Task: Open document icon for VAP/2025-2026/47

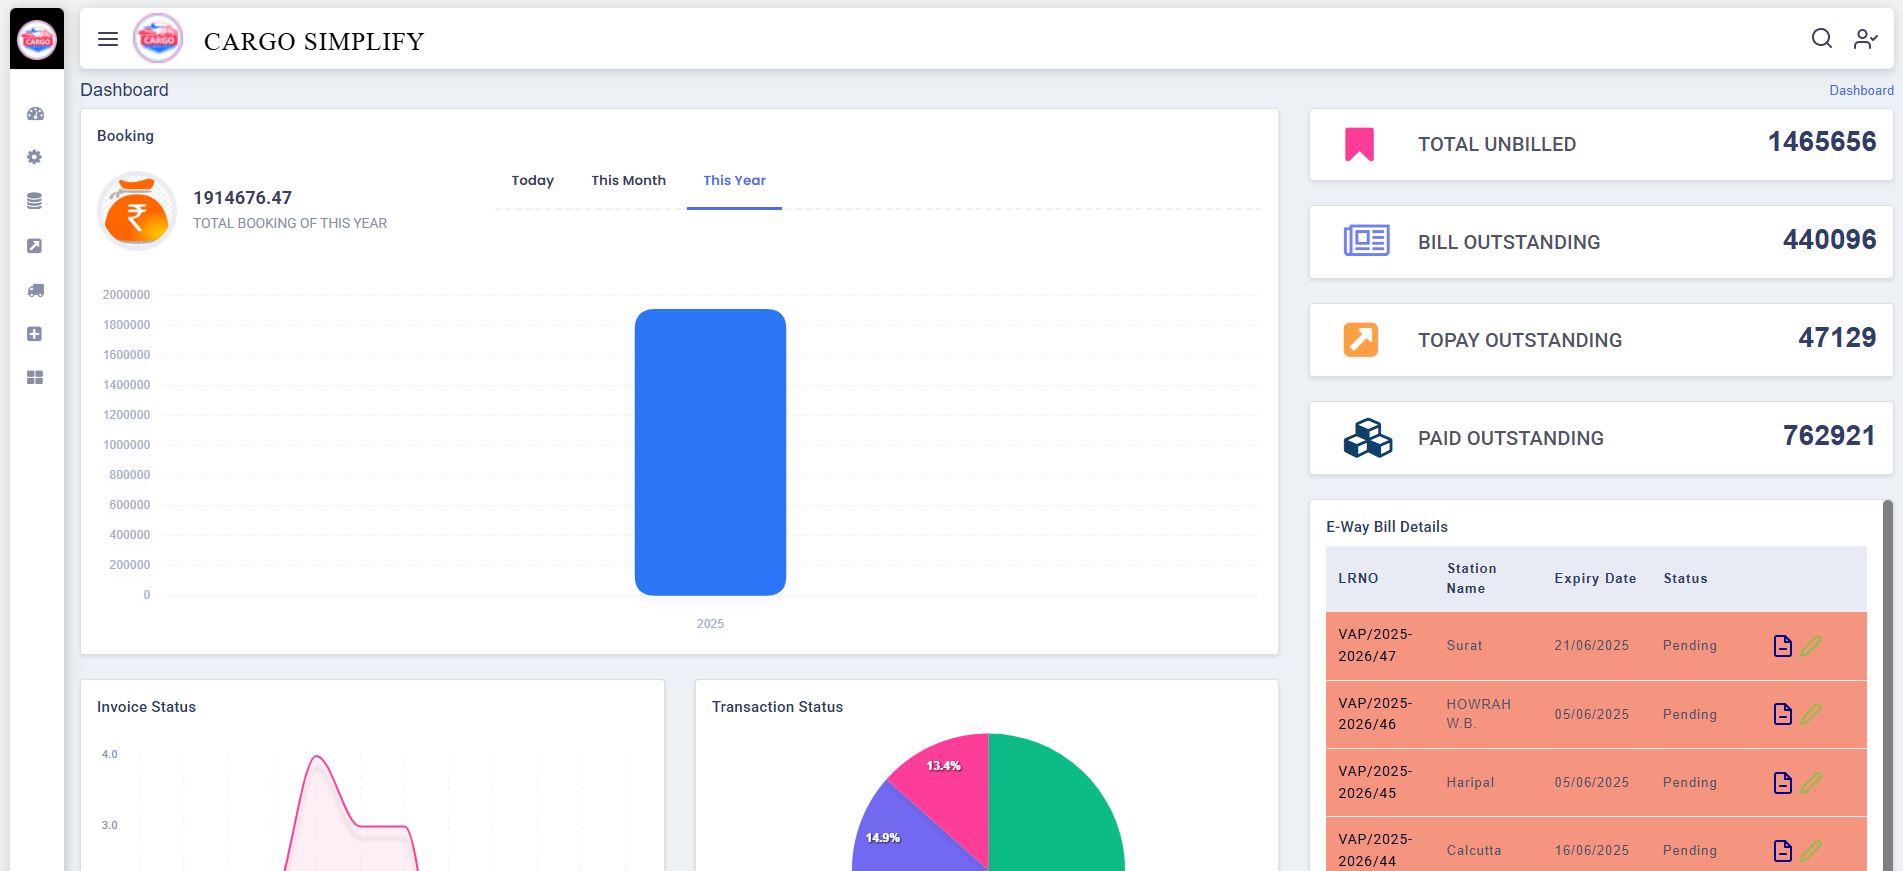Action: click(x=1782, y=646)
